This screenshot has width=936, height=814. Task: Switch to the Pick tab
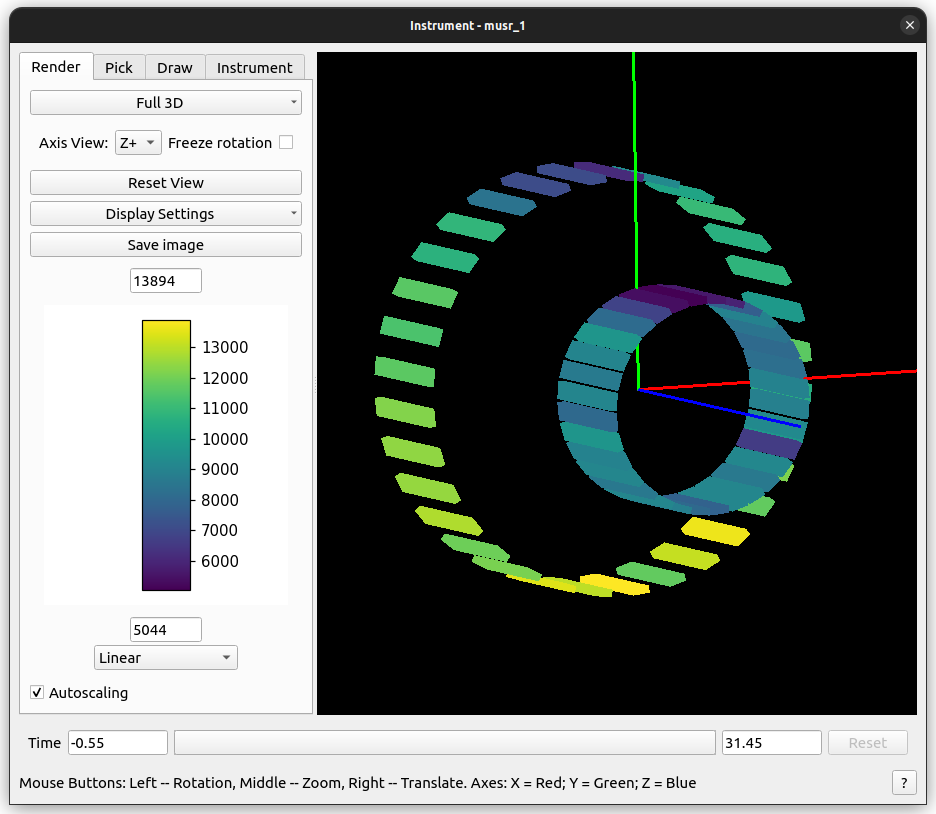(x=119, y=68)
